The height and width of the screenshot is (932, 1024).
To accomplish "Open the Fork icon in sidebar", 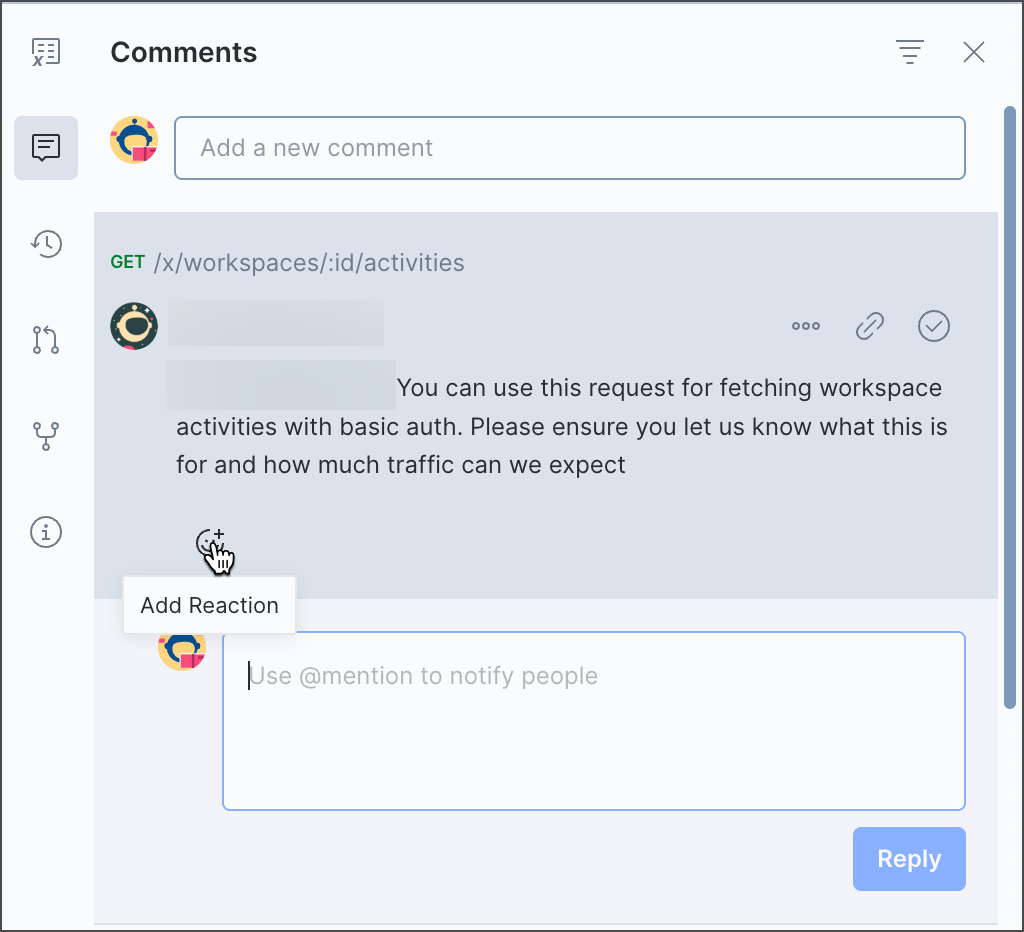I will pyautogui.click(x=46, y=436).
